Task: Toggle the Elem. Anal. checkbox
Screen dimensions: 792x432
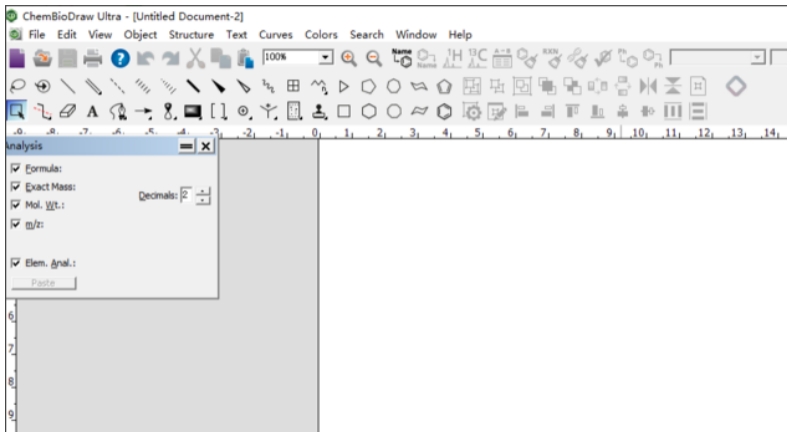Action: (x=16, y=263)
